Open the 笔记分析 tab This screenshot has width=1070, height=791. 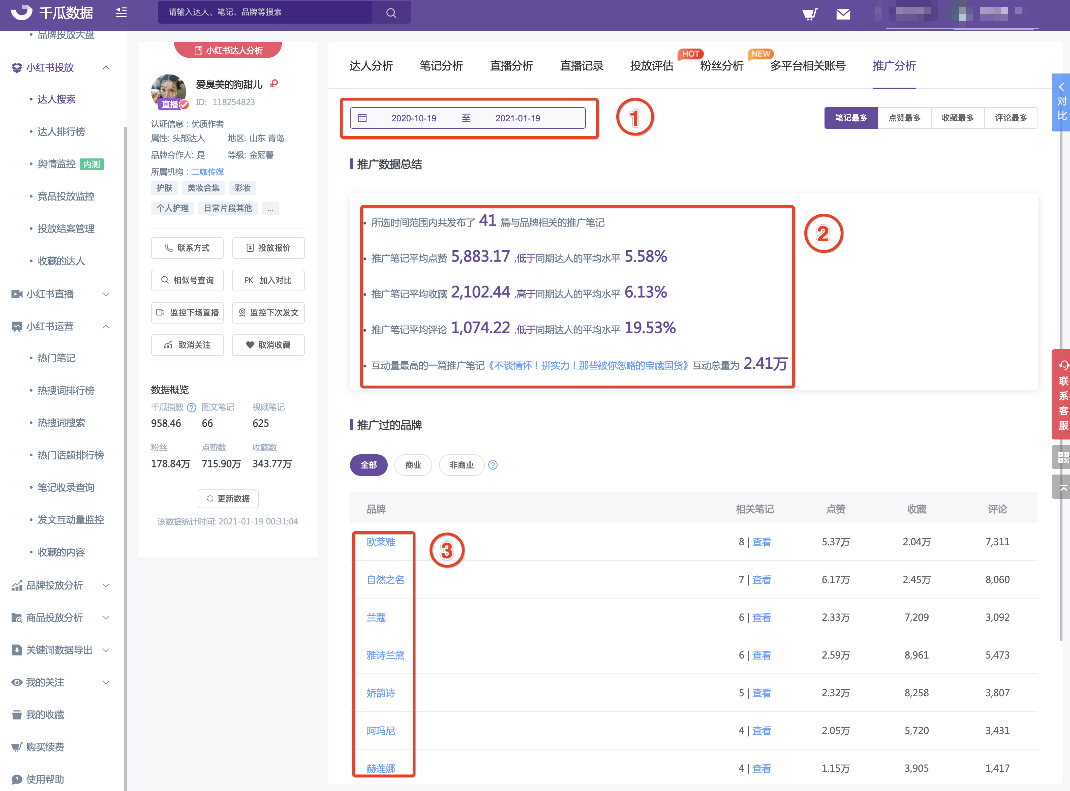click(441, 66)
